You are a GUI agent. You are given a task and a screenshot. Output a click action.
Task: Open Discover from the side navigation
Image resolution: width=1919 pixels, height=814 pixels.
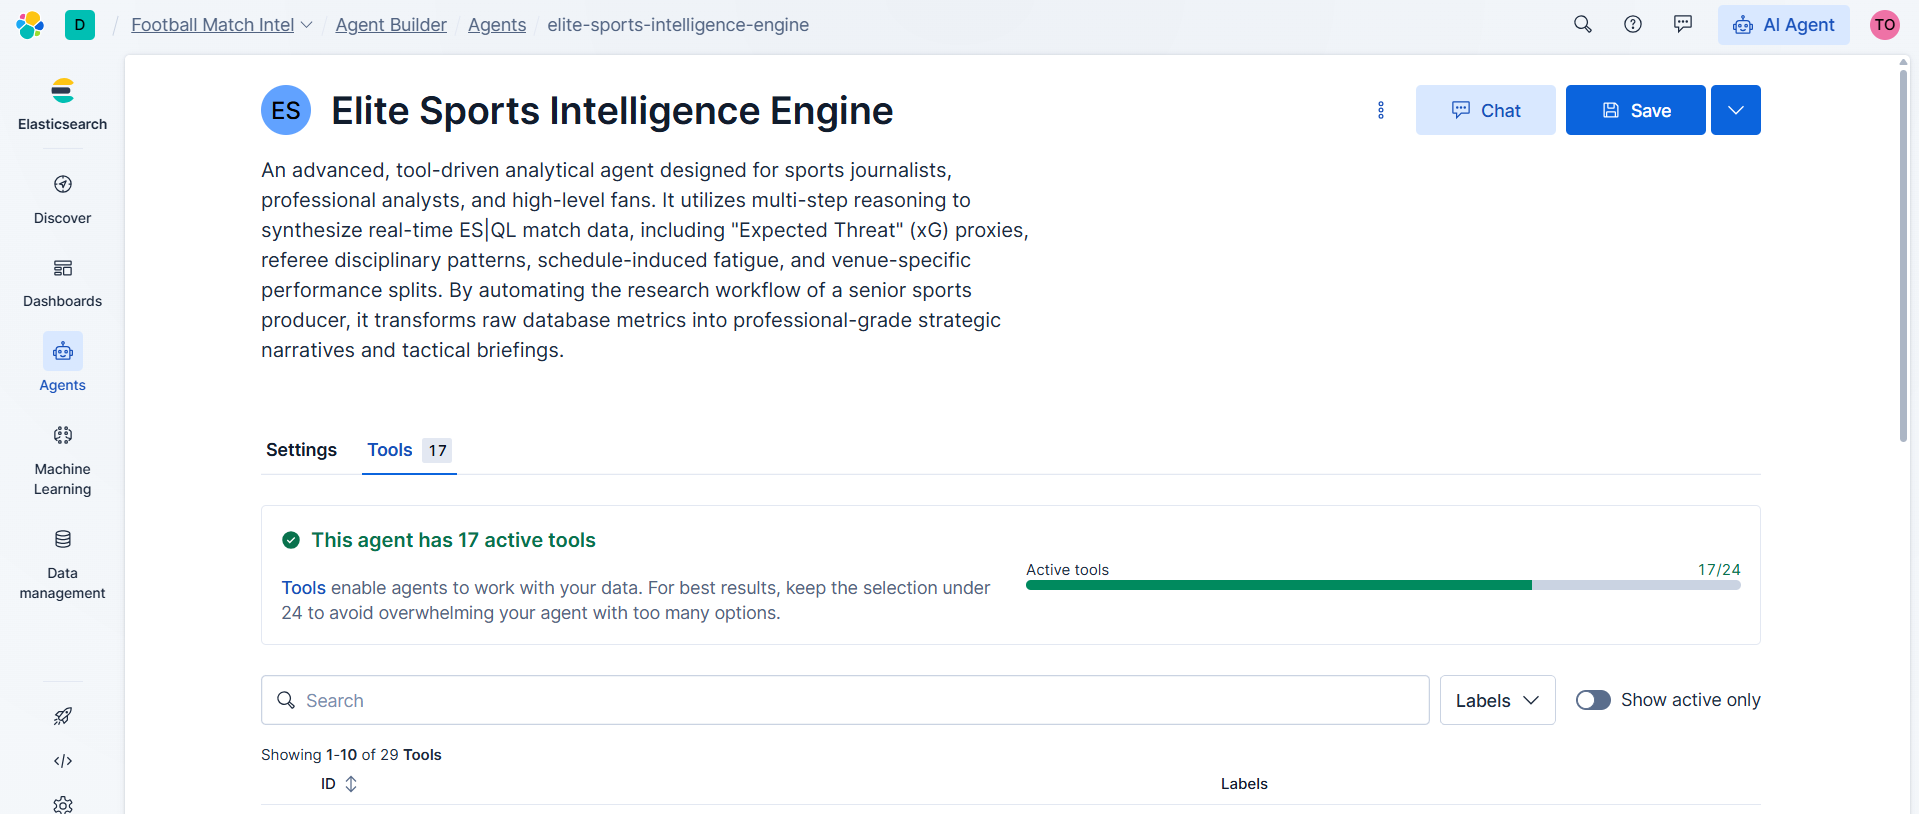click(x=62, y=199)
